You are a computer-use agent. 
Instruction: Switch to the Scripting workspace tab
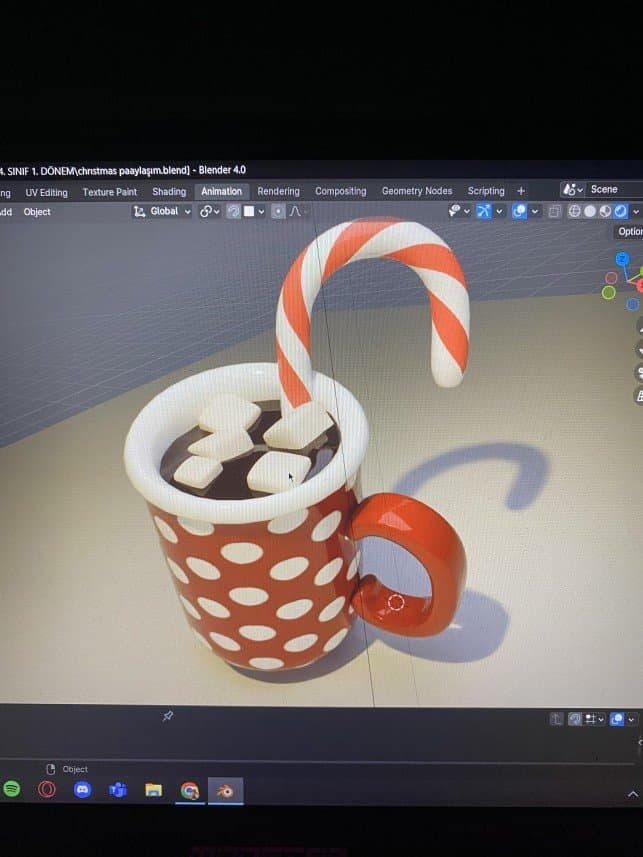pyautogui.click(x=486, y=191)
